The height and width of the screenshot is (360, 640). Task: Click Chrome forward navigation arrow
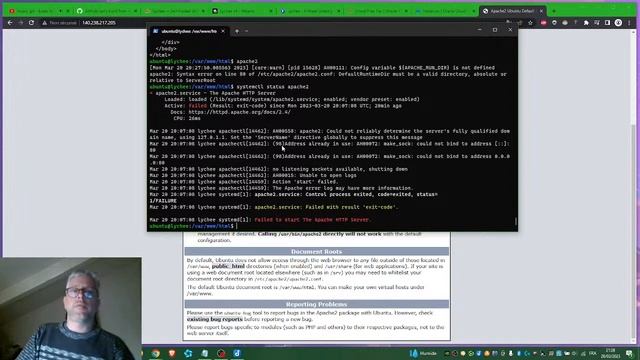[21, 23]
